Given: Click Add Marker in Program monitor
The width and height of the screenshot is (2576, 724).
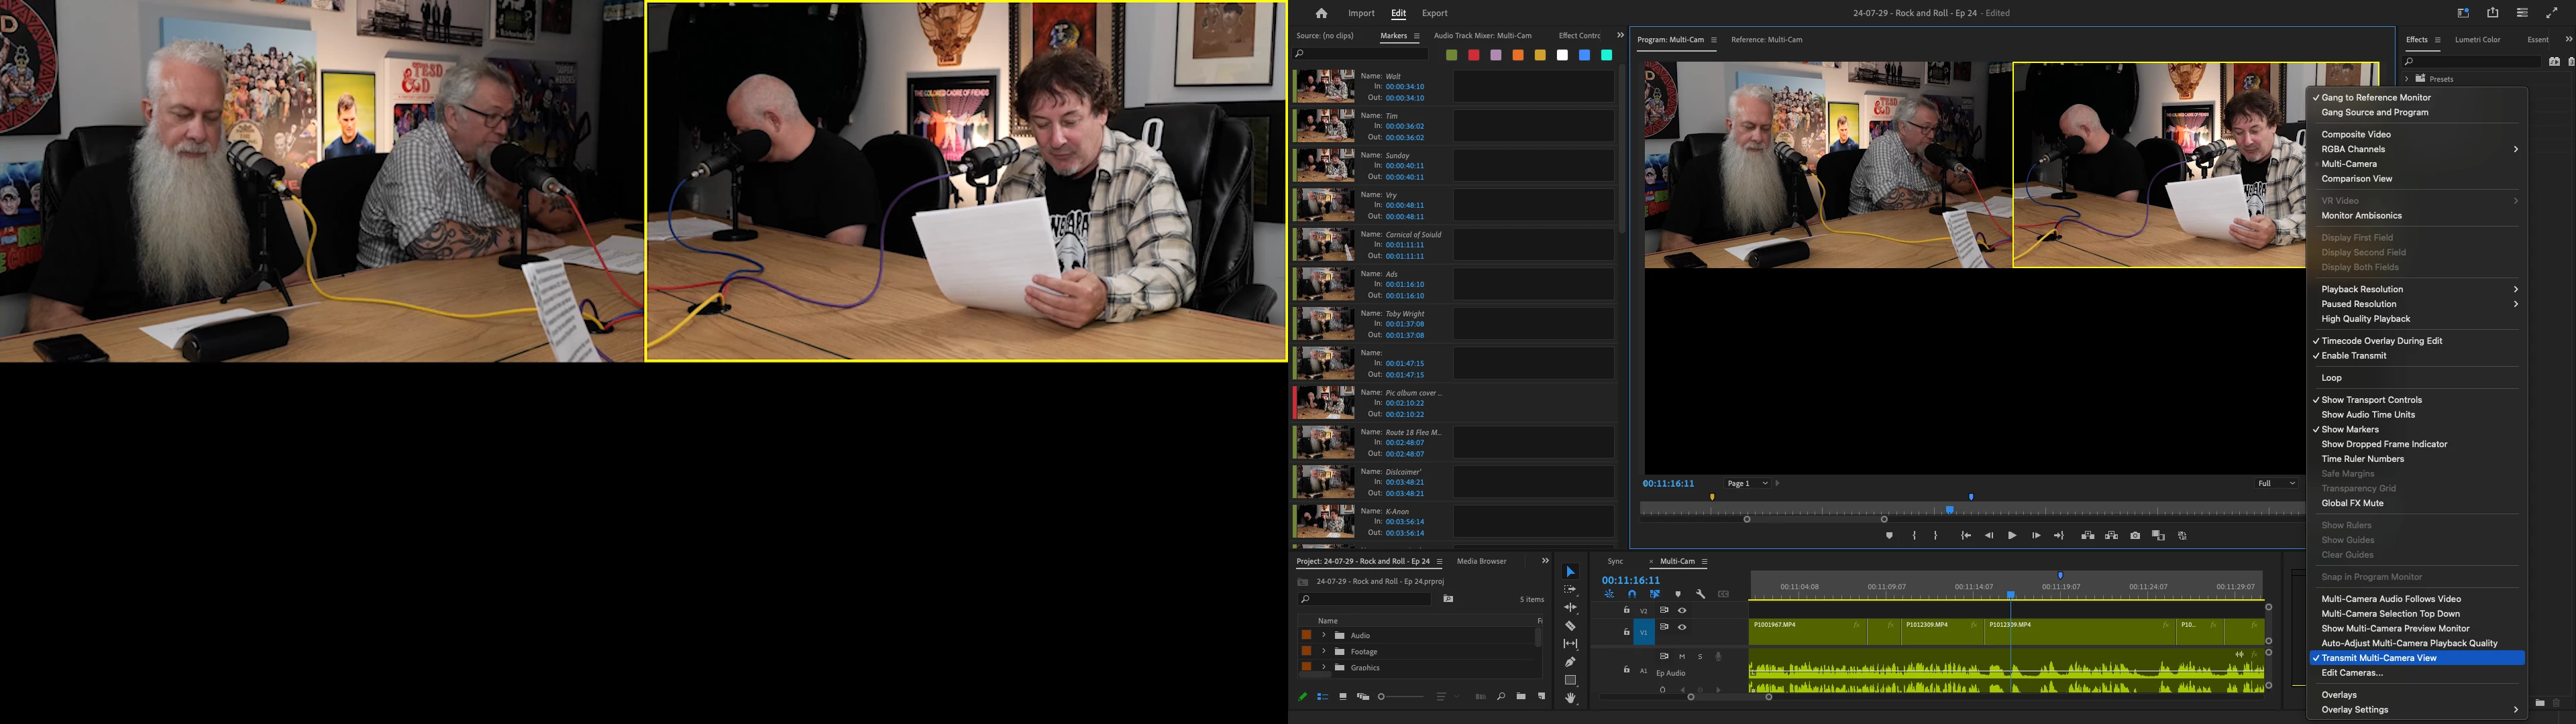Looking at the screenshot, I should 1889,536.
